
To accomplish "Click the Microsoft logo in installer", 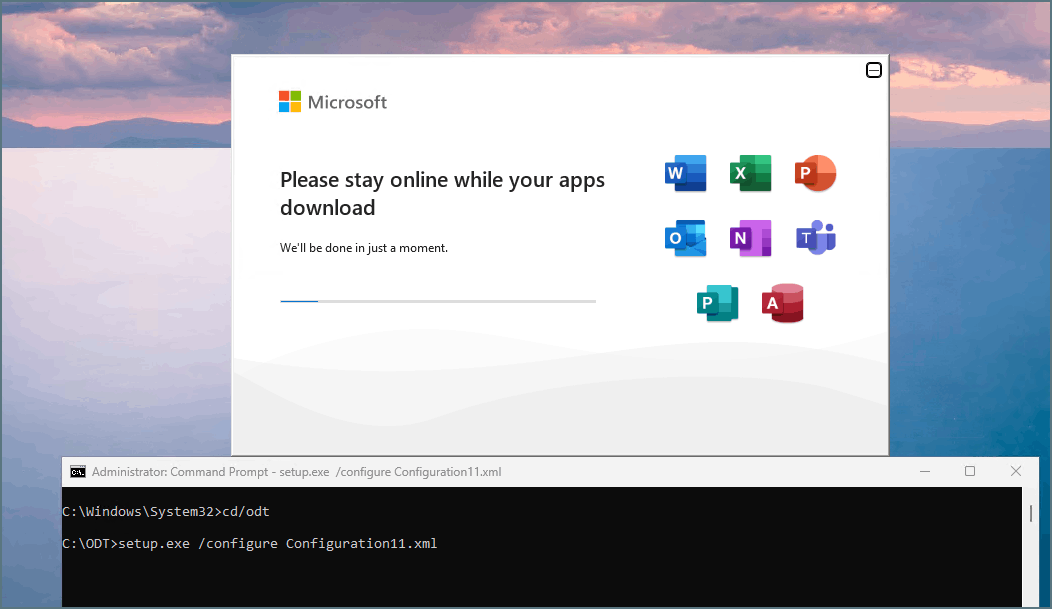I will [x=333, y=102].
